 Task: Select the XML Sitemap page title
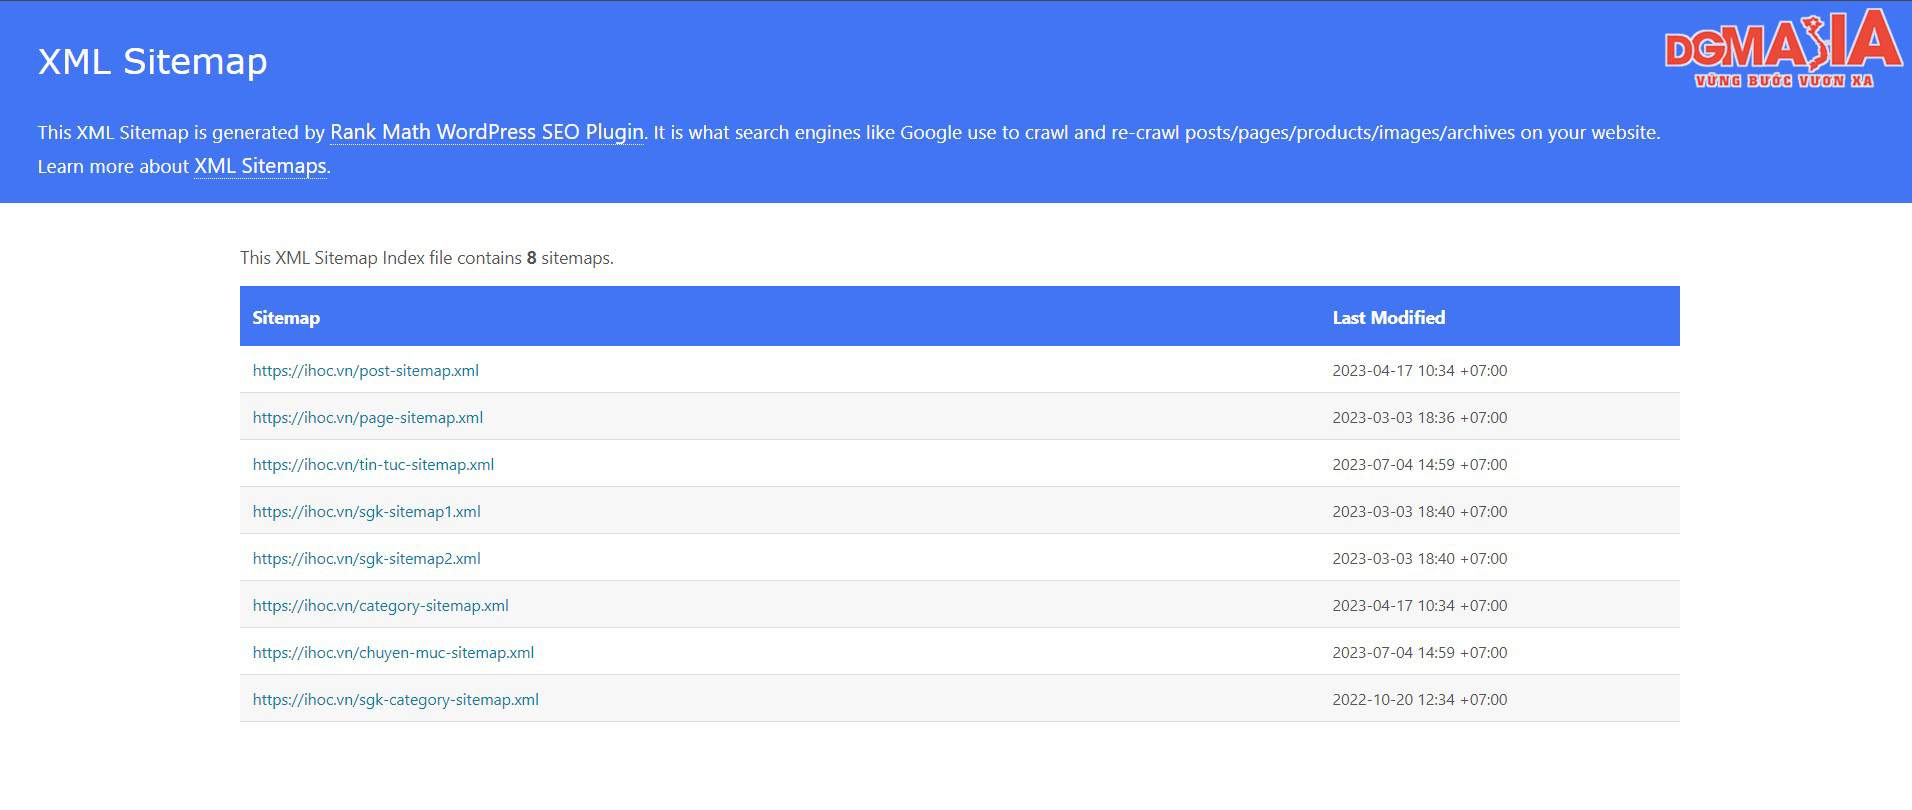tap(153, 61)
